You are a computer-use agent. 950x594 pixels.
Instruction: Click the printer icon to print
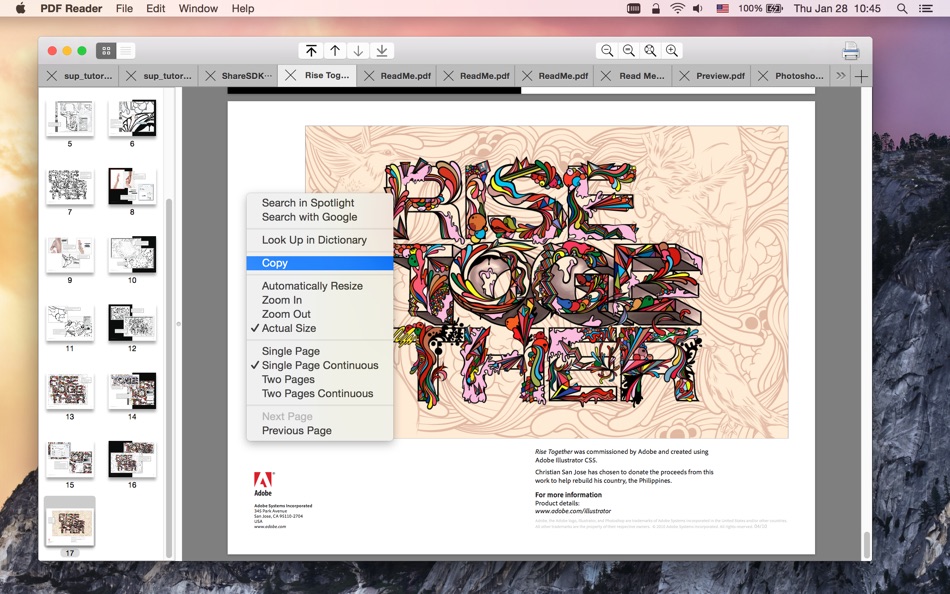tap(850, 51)
